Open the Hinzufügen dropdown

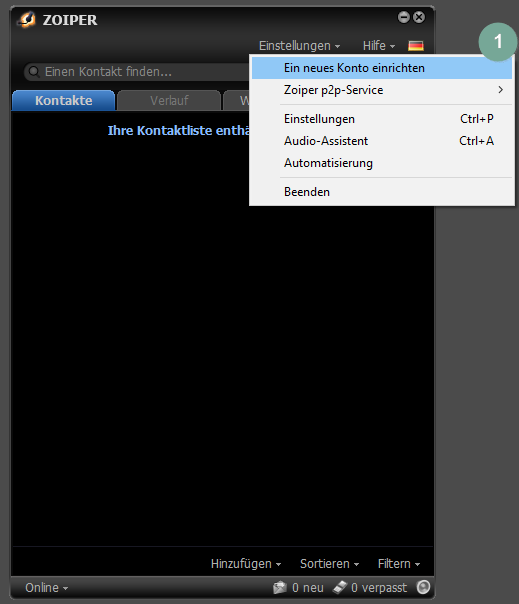246,564
